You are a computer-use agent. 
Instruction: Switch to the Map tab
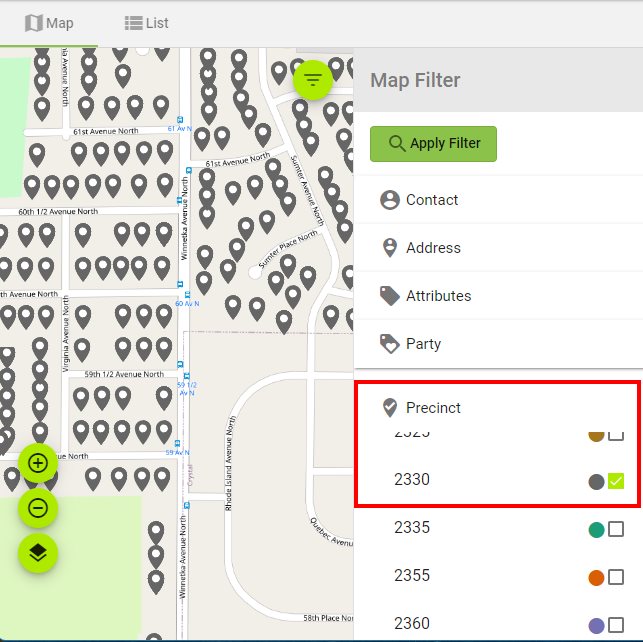tap(49, 23)
